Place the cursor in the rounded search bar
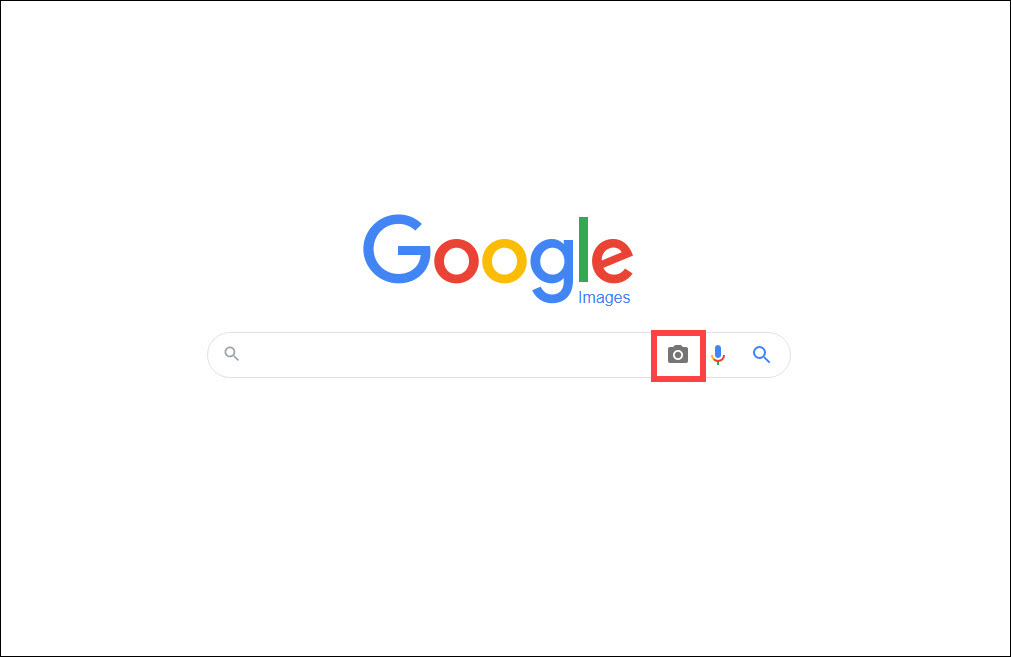This screenshot has width=1011, height=657. [498, 355]
